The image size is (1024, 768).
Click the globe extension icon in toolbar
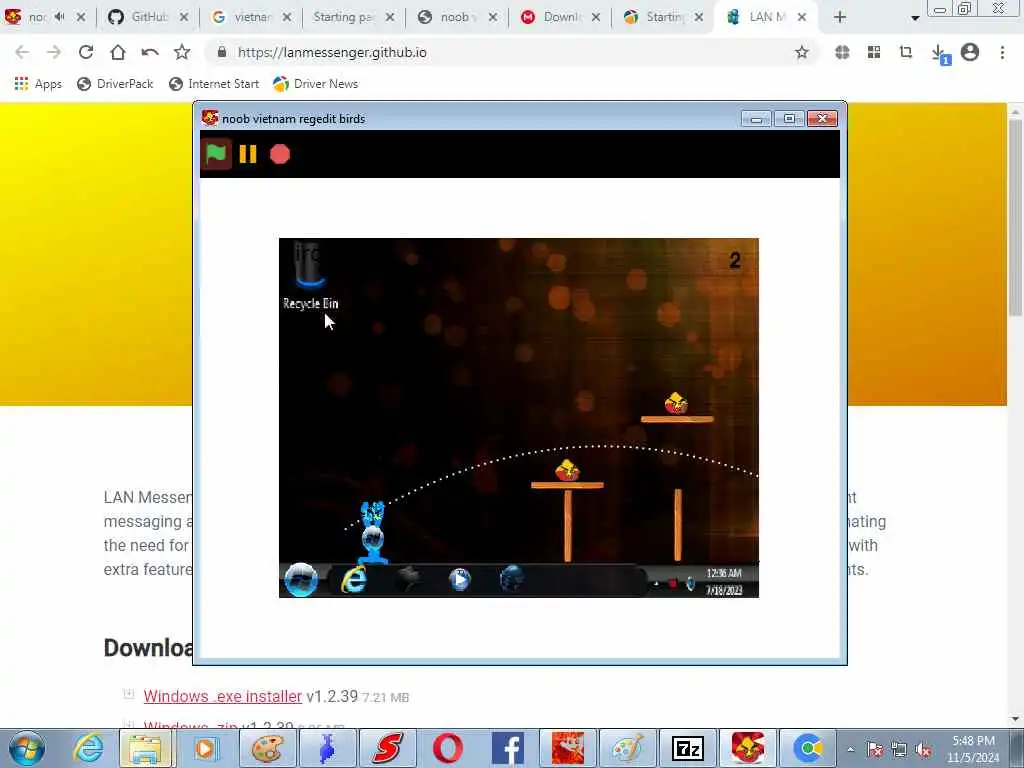[x=842, y=52]
